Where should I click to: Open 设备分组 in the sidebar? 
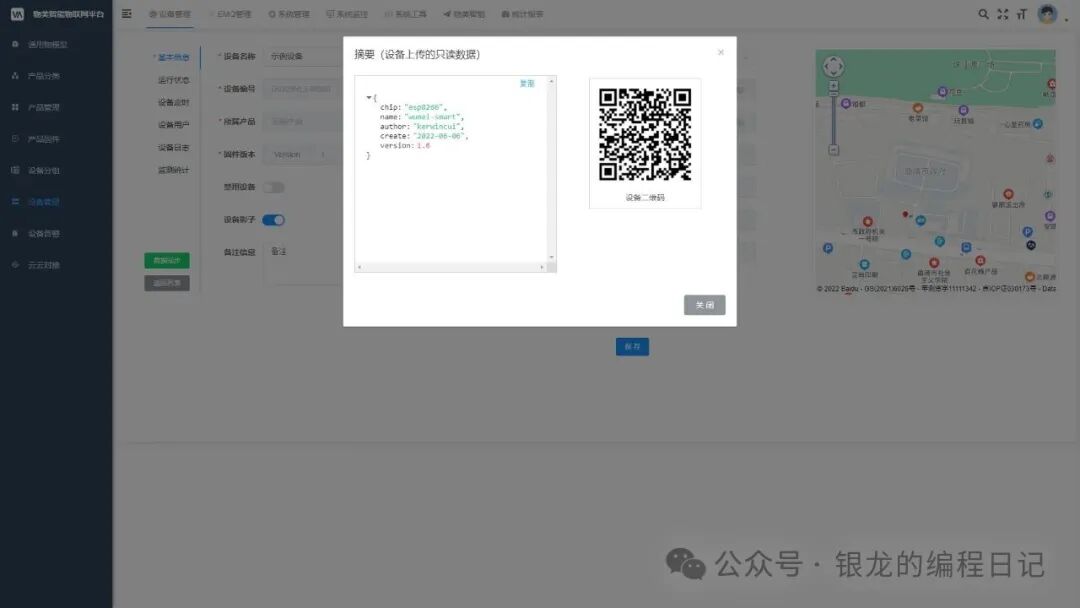[x=43, y=171]
